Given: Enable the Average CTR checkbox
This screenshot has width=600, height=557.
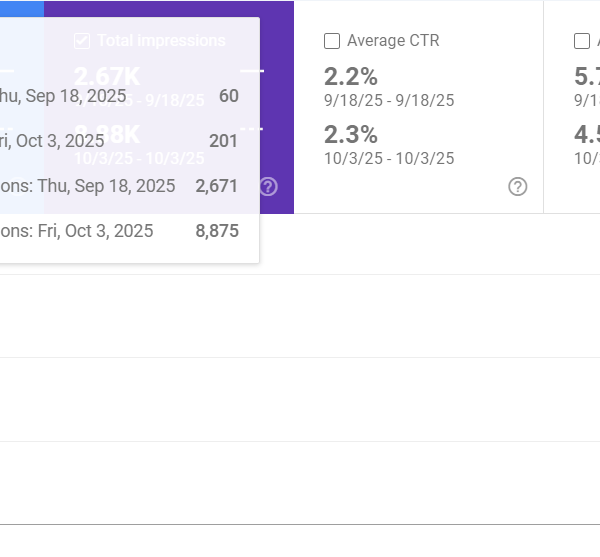Looking at the screenshot, I should tap(332, 41).
